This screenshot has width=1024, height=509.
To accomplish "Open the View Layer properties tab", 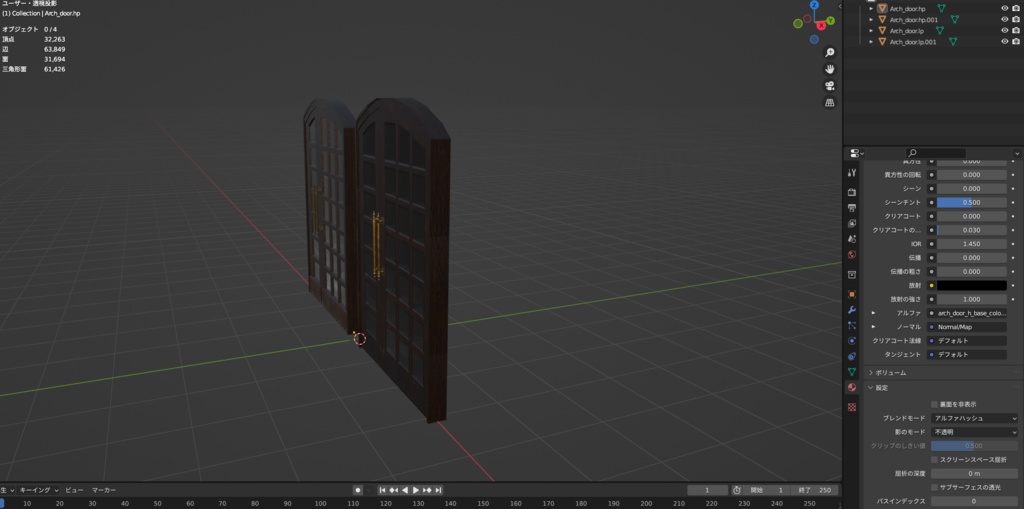I will coord(852,223).
